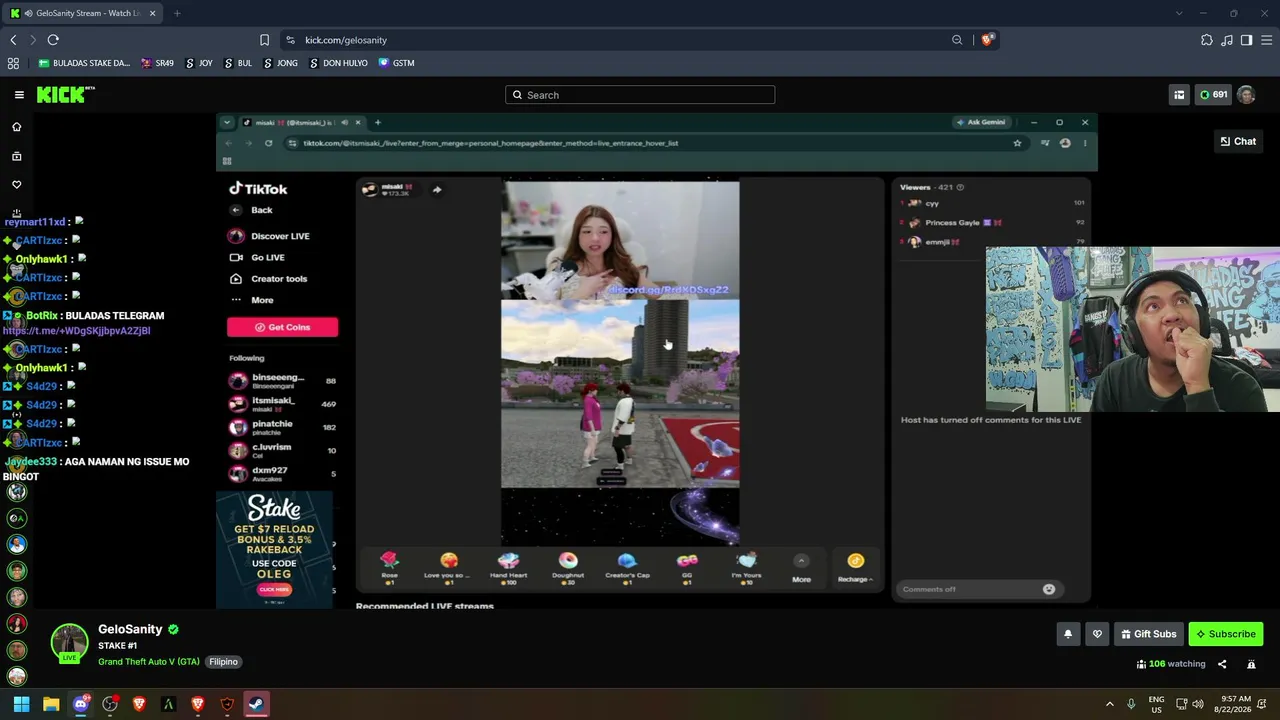Click the zoom magnifier in the address bar
Image resolution: width=1280 pixels, height=720 pixels.
957,40
